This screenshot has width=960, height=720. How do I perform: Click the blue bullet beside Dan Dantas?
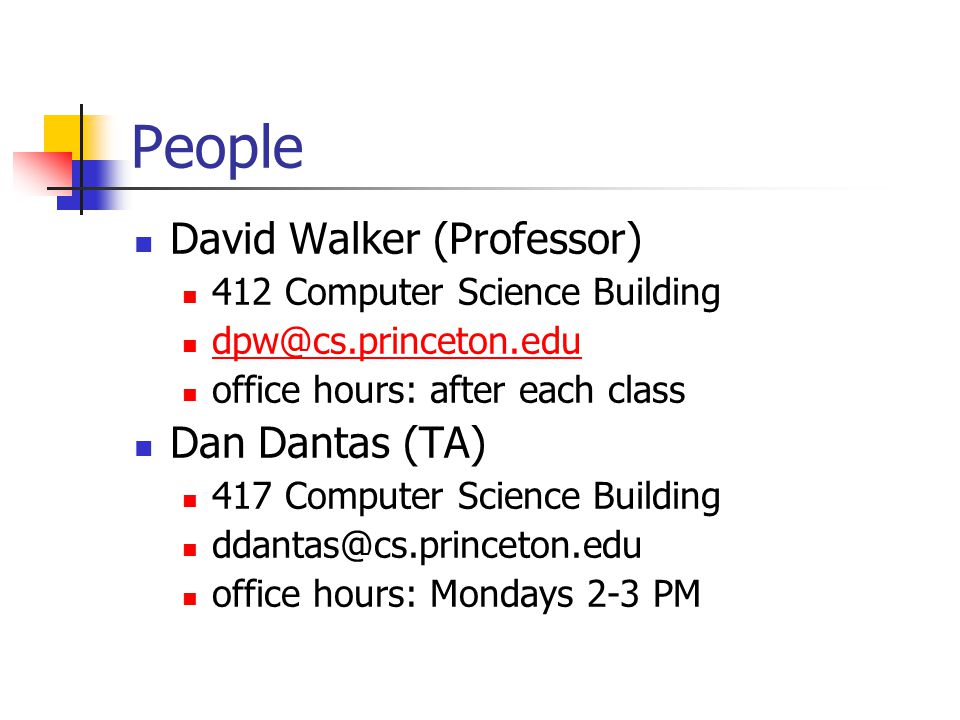point(144,449)
